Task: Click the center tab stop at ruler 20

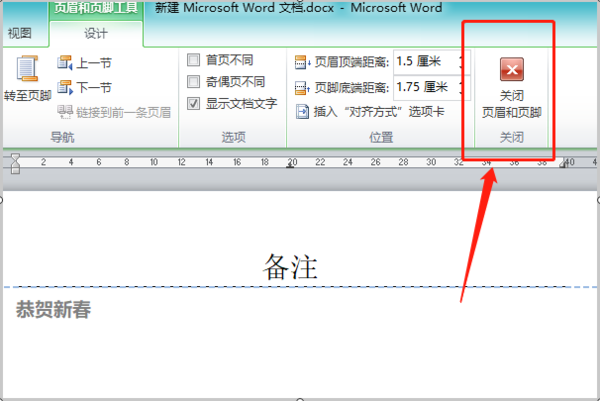Action: 290,166
